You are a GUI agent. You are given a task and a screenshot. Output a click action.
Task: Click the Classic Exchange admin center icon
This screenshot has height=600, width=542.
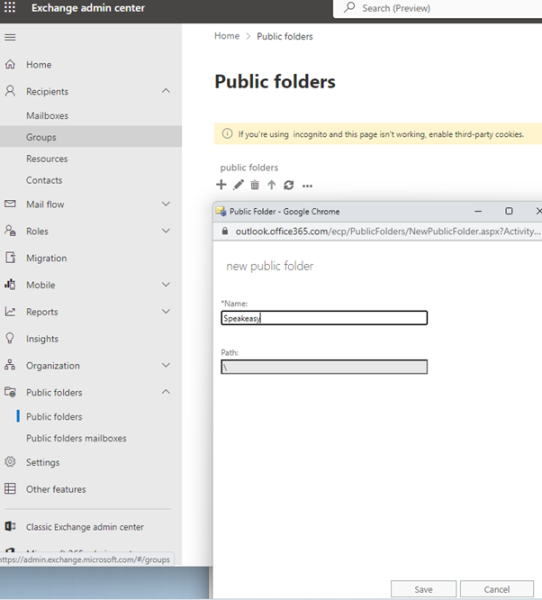pyautogui.click(x=10, y=527)
